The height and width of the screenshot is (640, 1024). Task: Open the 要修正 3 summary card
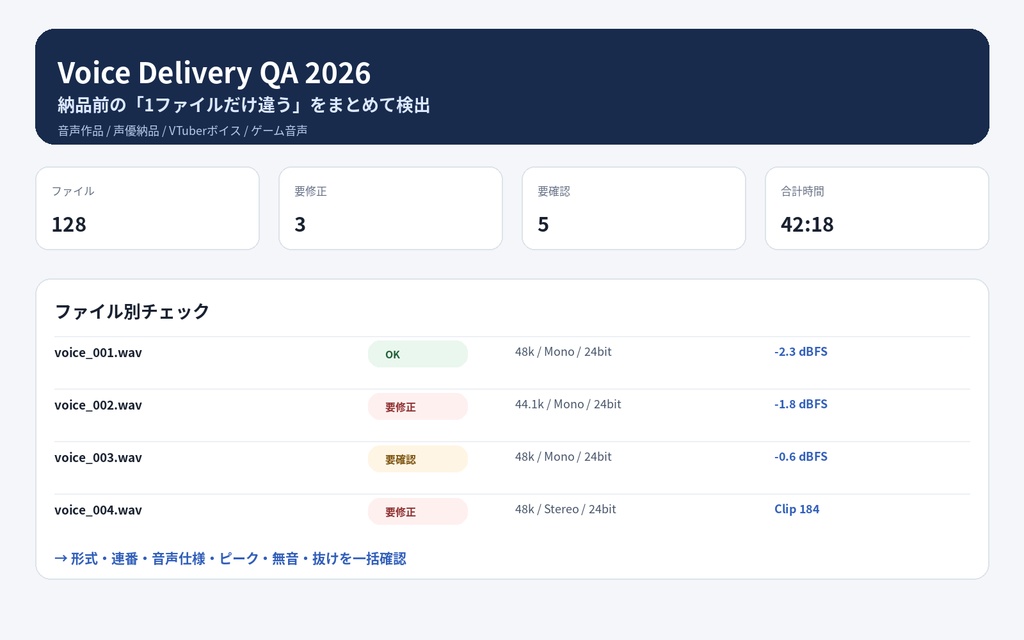tap(391, 208)
